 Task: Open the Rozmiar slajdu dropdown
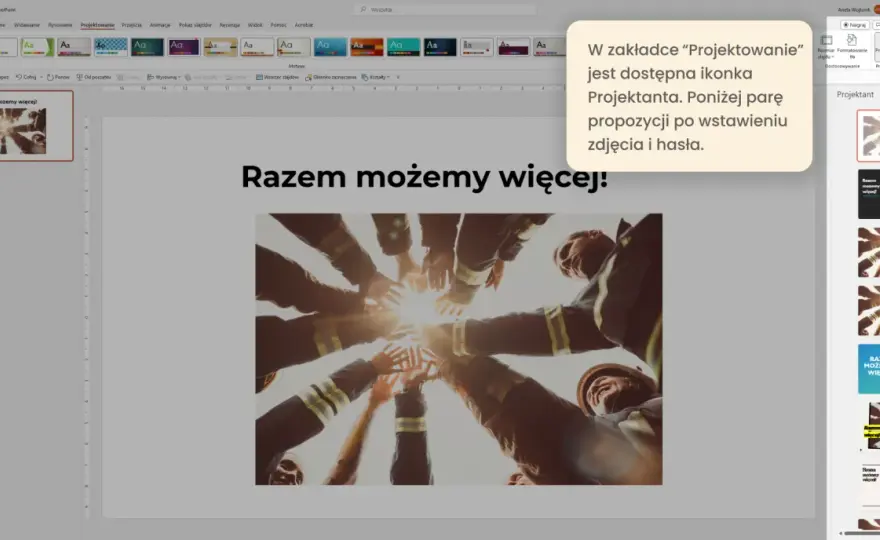pos(826,47)
